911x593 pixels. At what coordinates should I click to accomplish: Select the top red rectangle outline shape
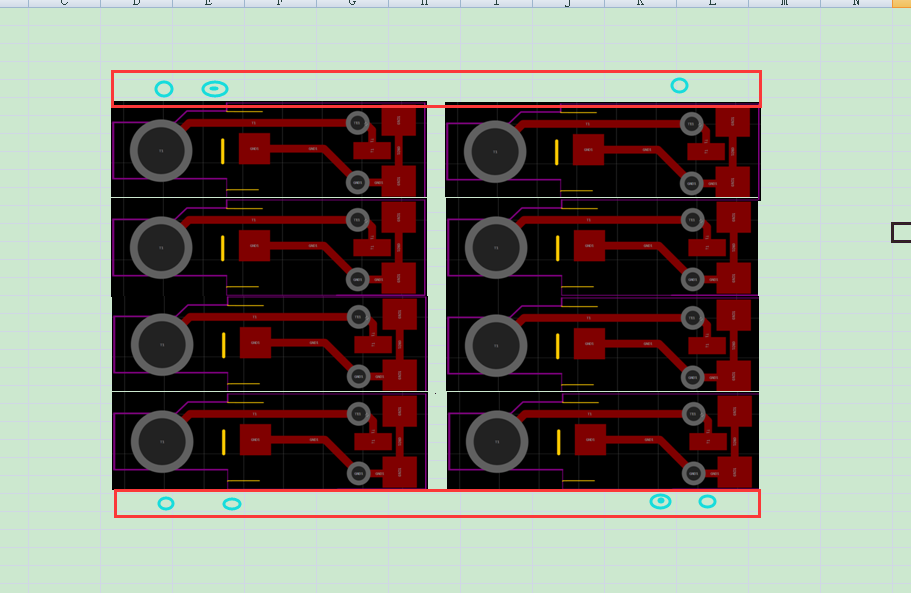click(x=435, y=73)
